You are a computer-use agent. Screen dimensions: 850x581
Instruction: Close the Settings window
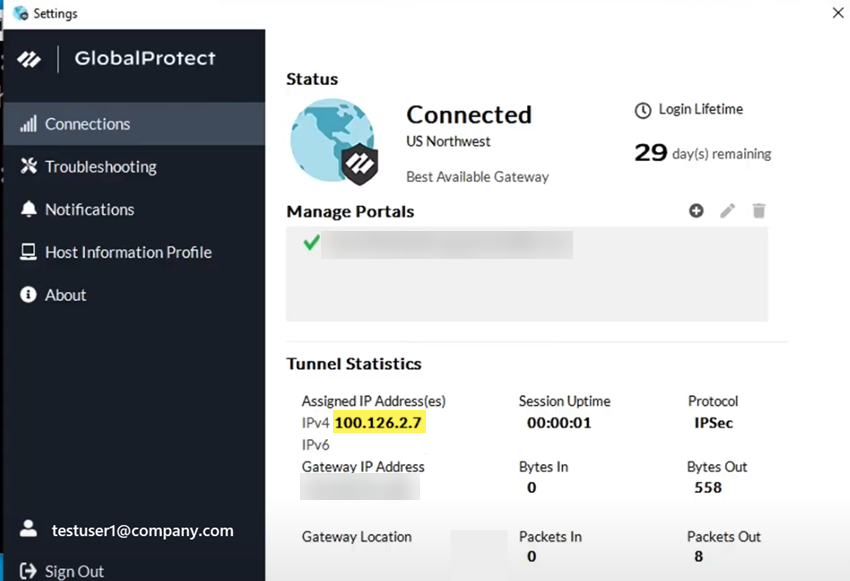(x=837, y=12)
